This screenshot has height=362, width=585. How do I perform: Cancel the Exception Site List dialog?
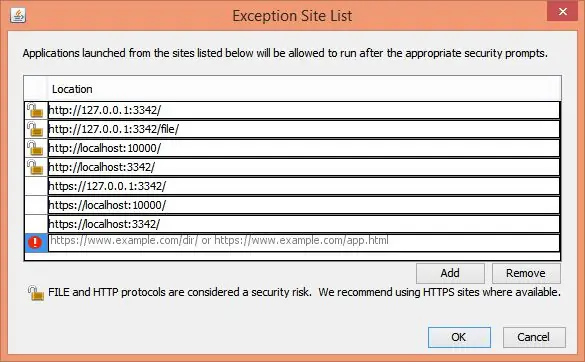534,337
